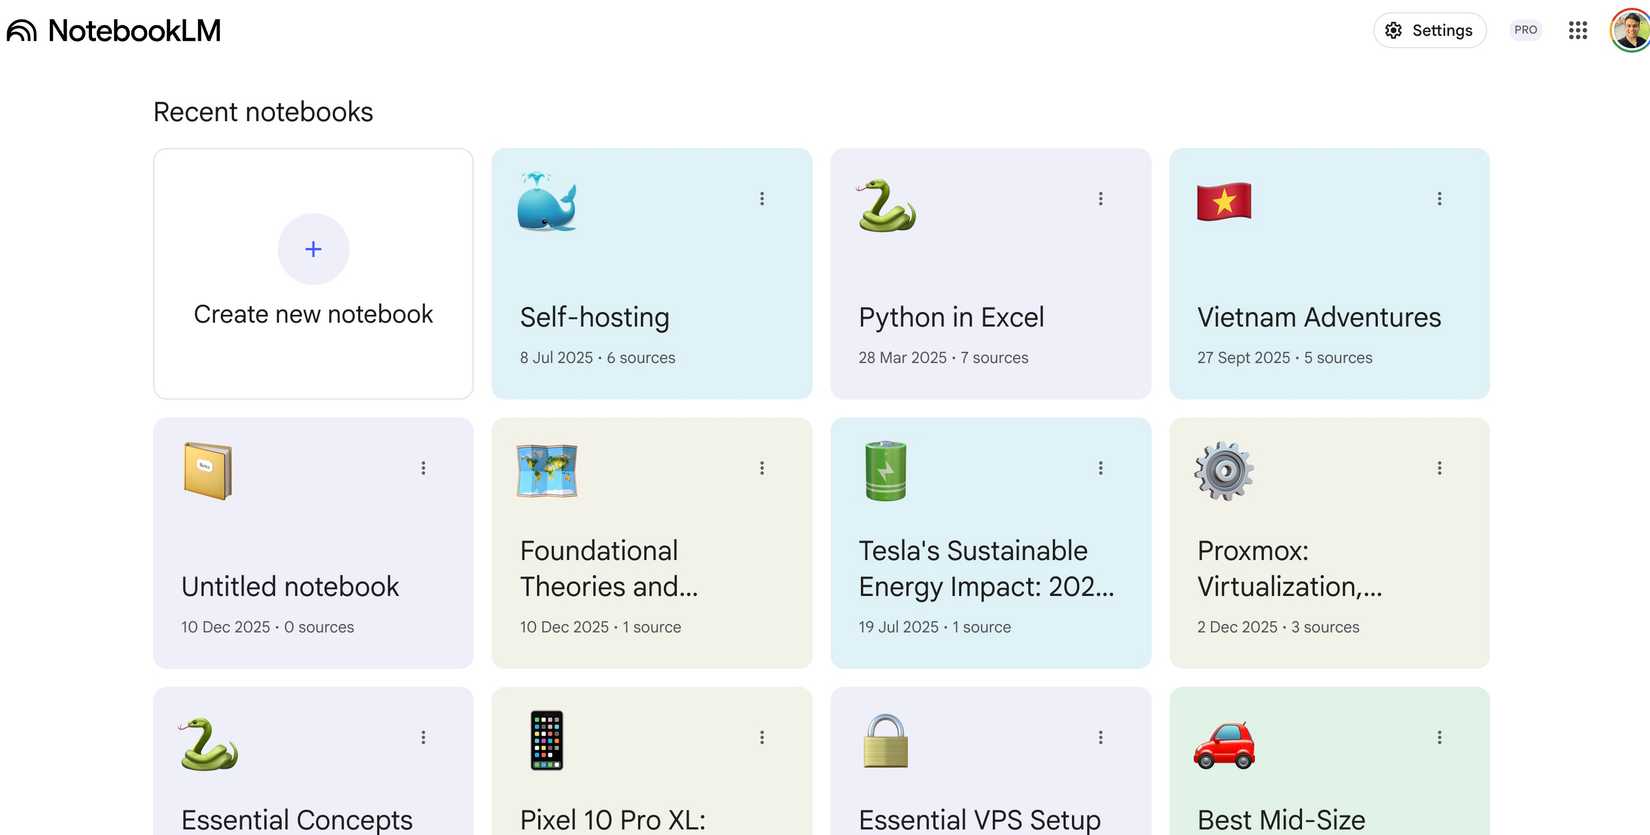
Task: Open the Settings button
Action: [1429, 30]
